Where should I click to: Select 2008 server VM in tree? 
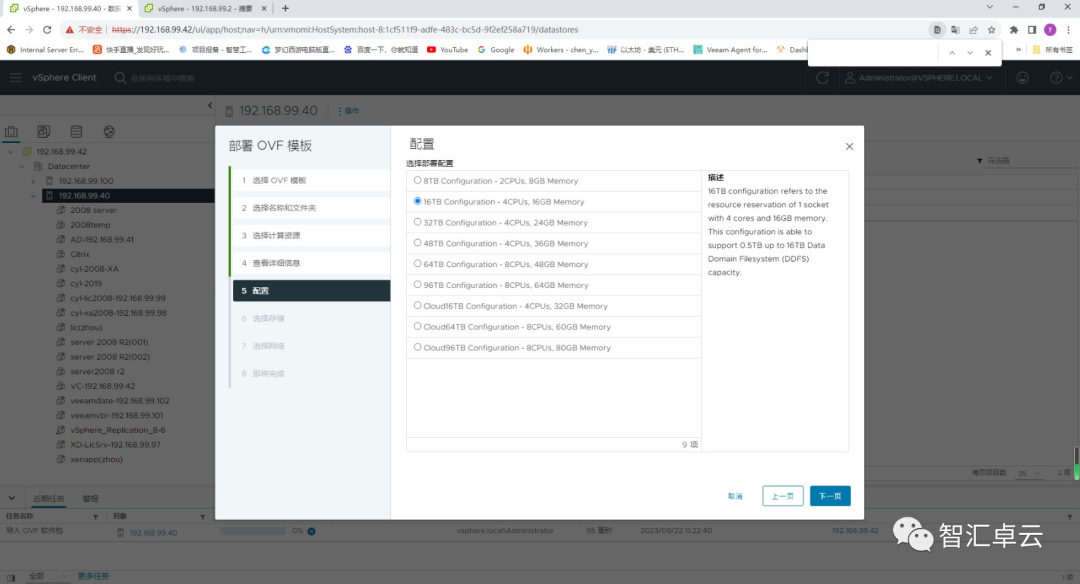click(x=93, y=210)
